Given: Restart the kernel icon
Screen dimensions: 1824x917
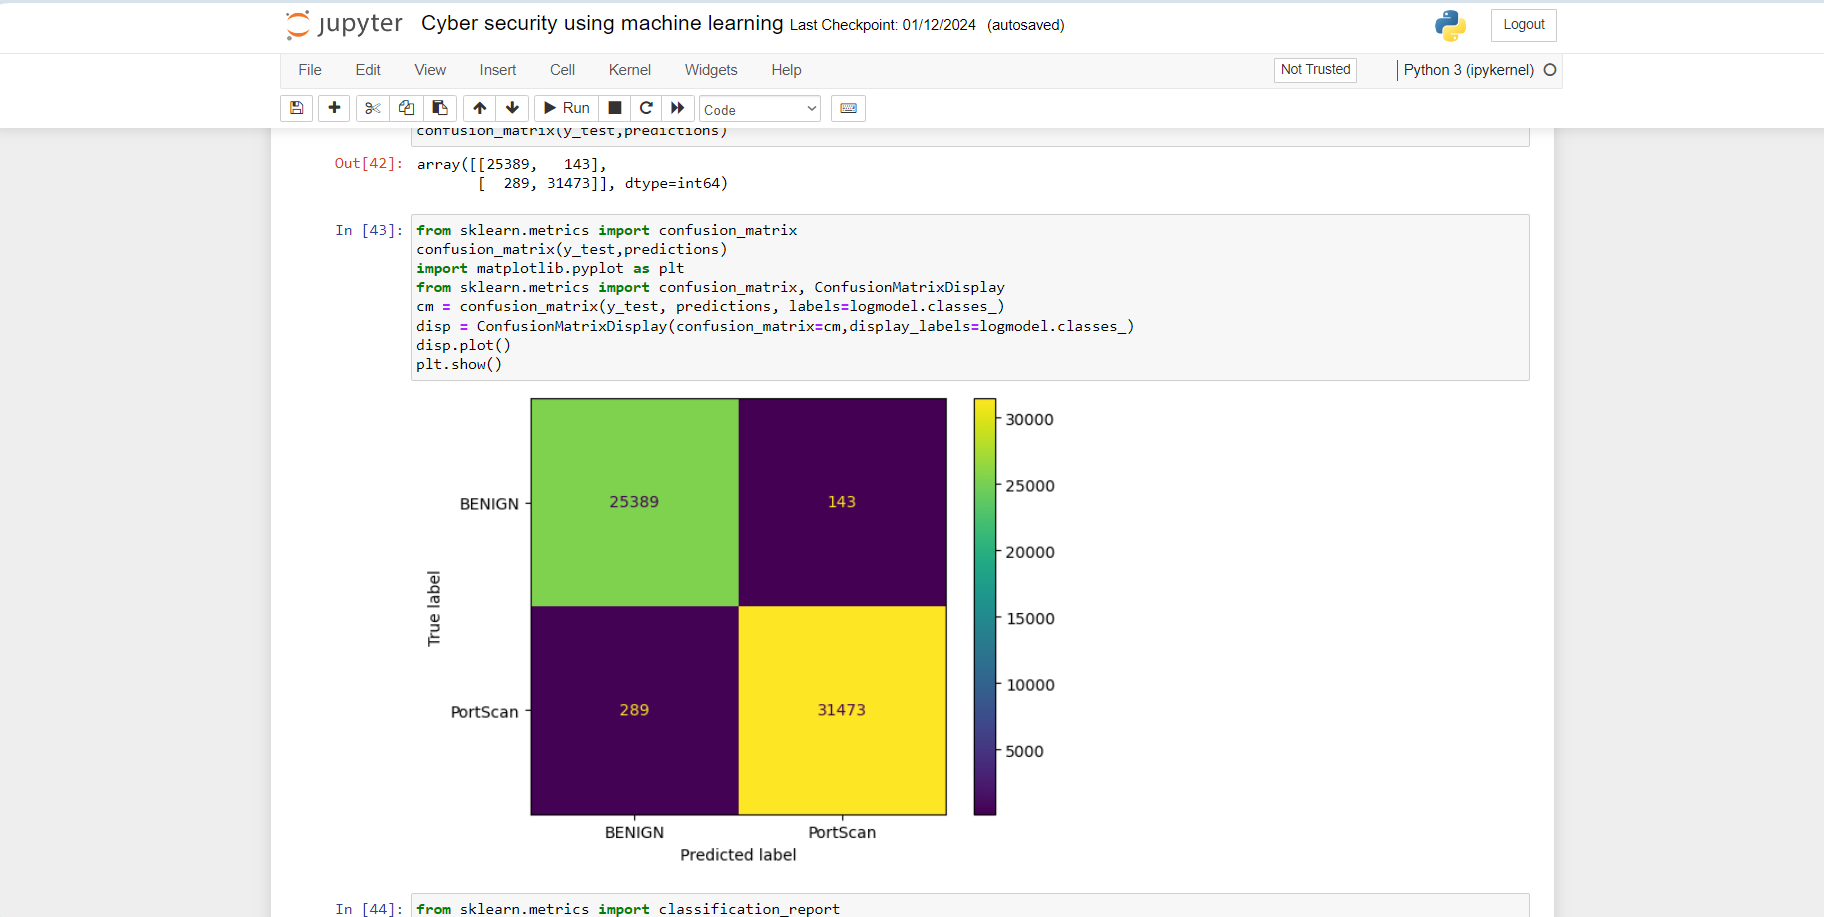Looking at the screenshot, I should pos(646,108).
